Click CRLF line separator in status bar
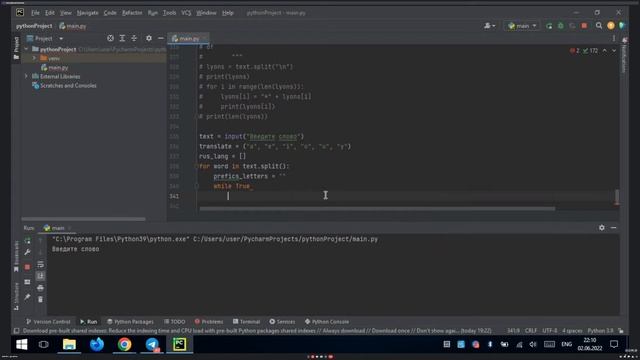640x360 pixels. coord(531,331)
